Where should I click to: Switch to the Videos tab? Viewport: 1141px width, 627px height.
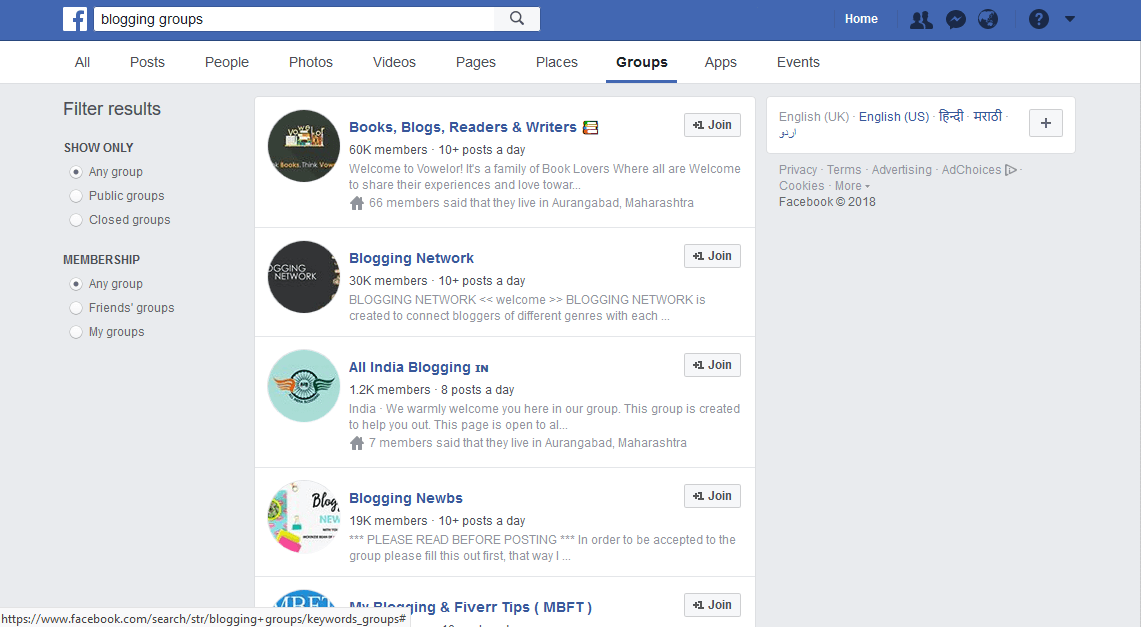394,63
